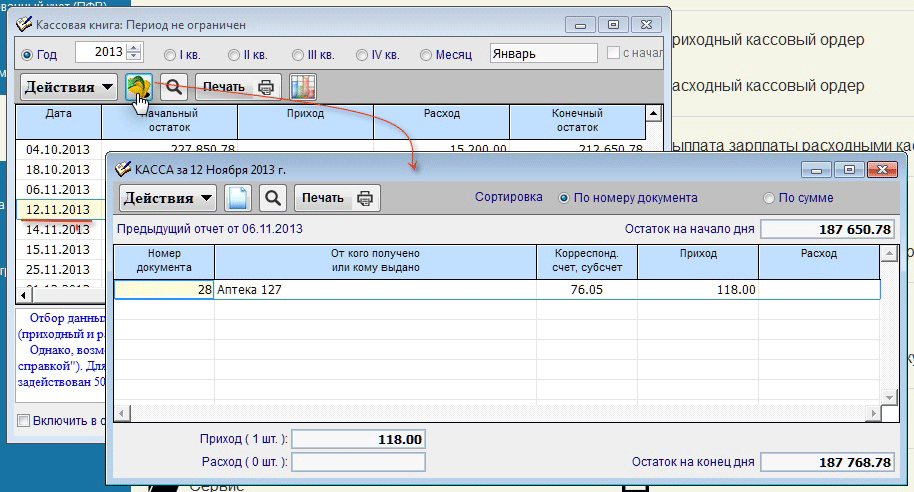Select the date row 06.11.2013
This screenshot has height=492, width=914.
pos(58,189)
